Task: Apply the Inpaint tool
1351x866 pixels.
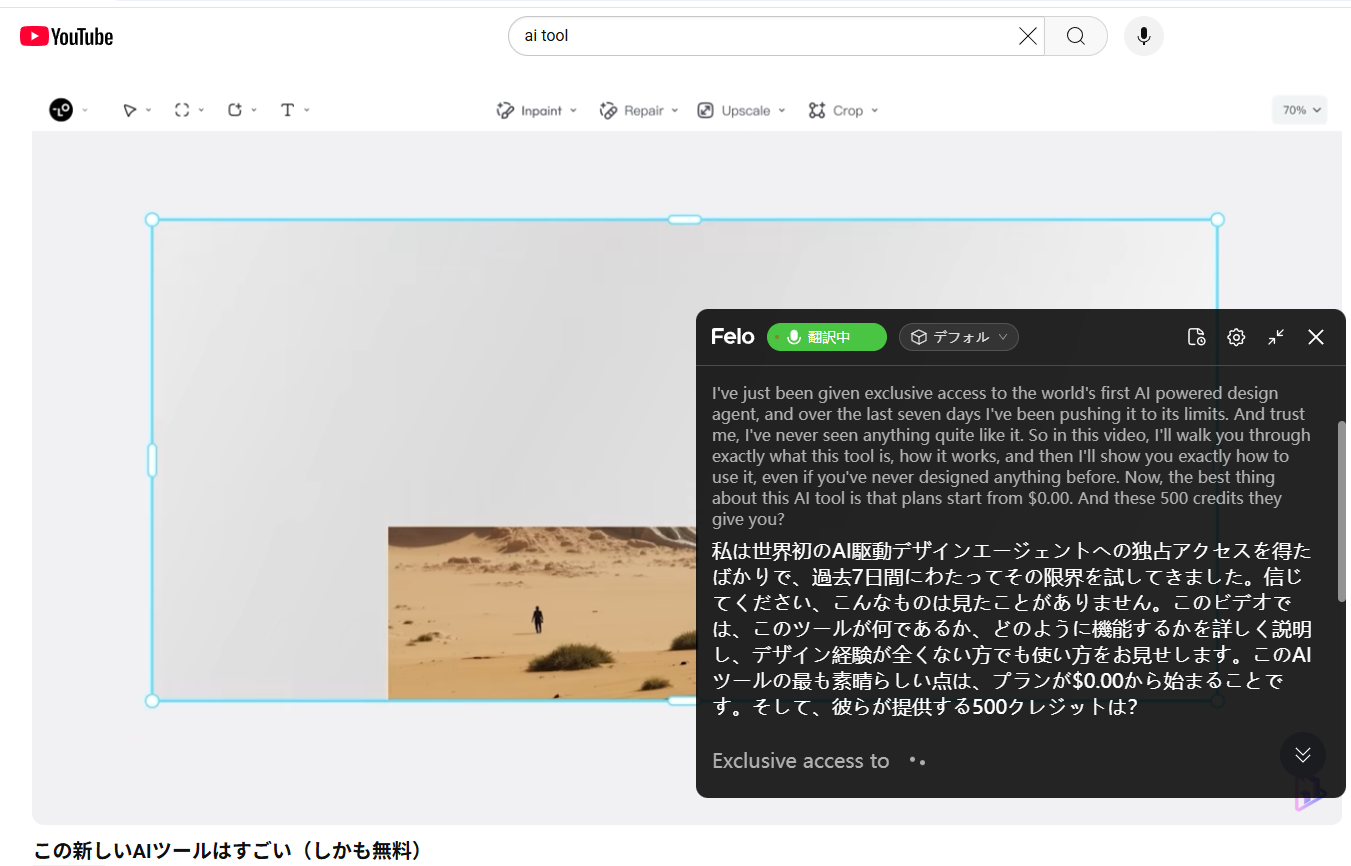Action: point(530,110)
